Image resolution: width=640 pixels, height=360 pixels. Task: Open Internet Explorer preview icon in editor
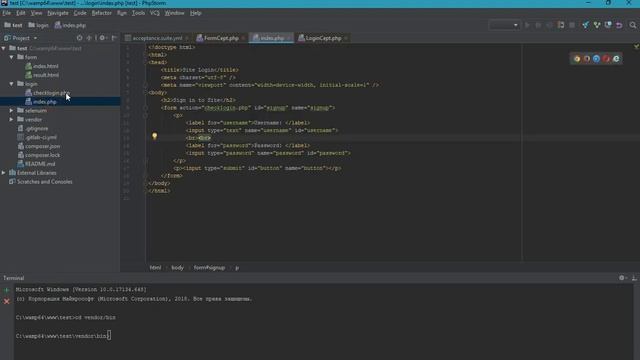tap(616, 59)
